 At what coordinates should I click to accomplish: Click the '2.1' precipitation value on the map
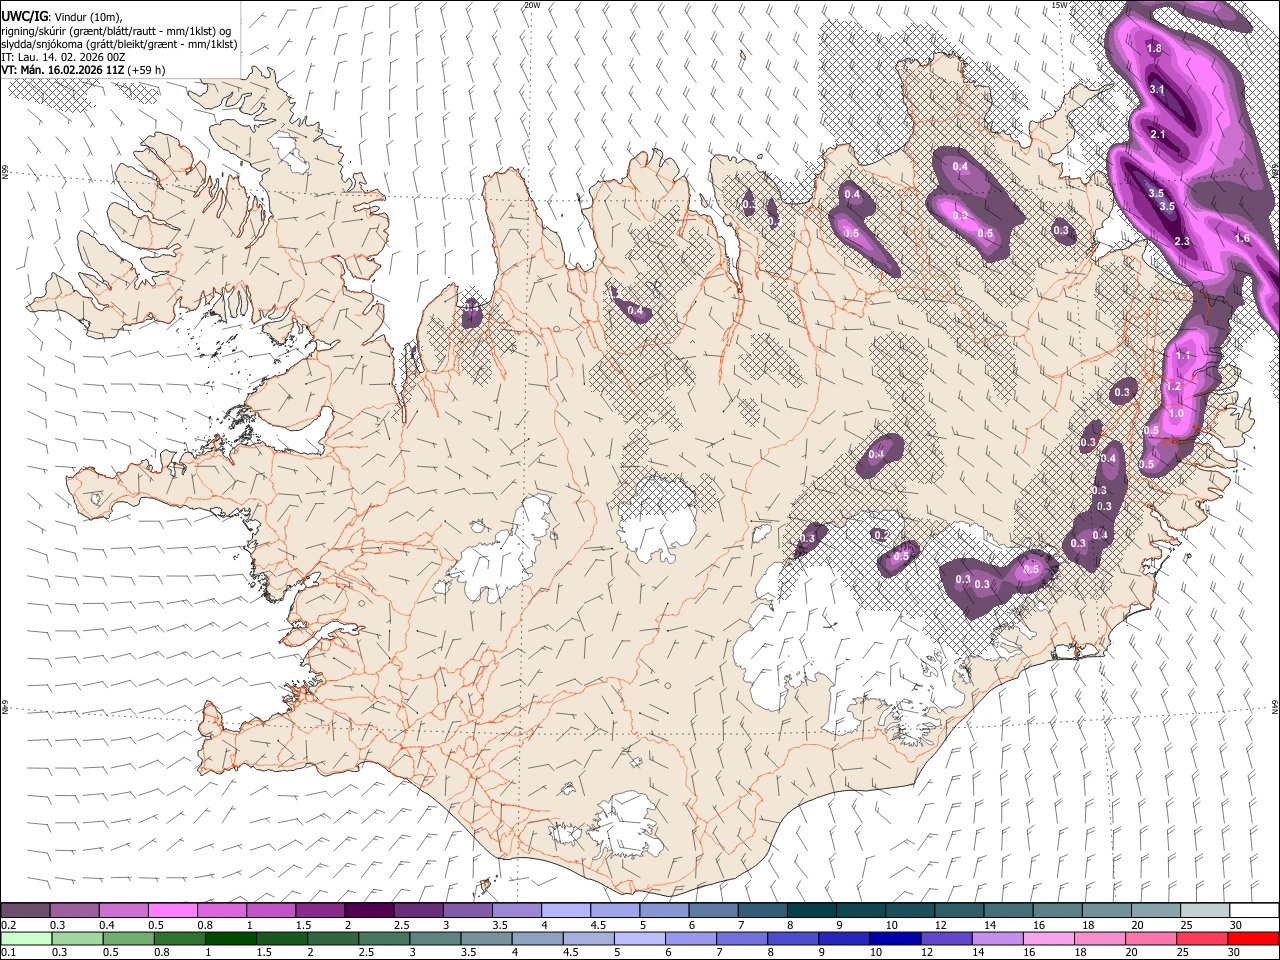(x=1158, y=135)
